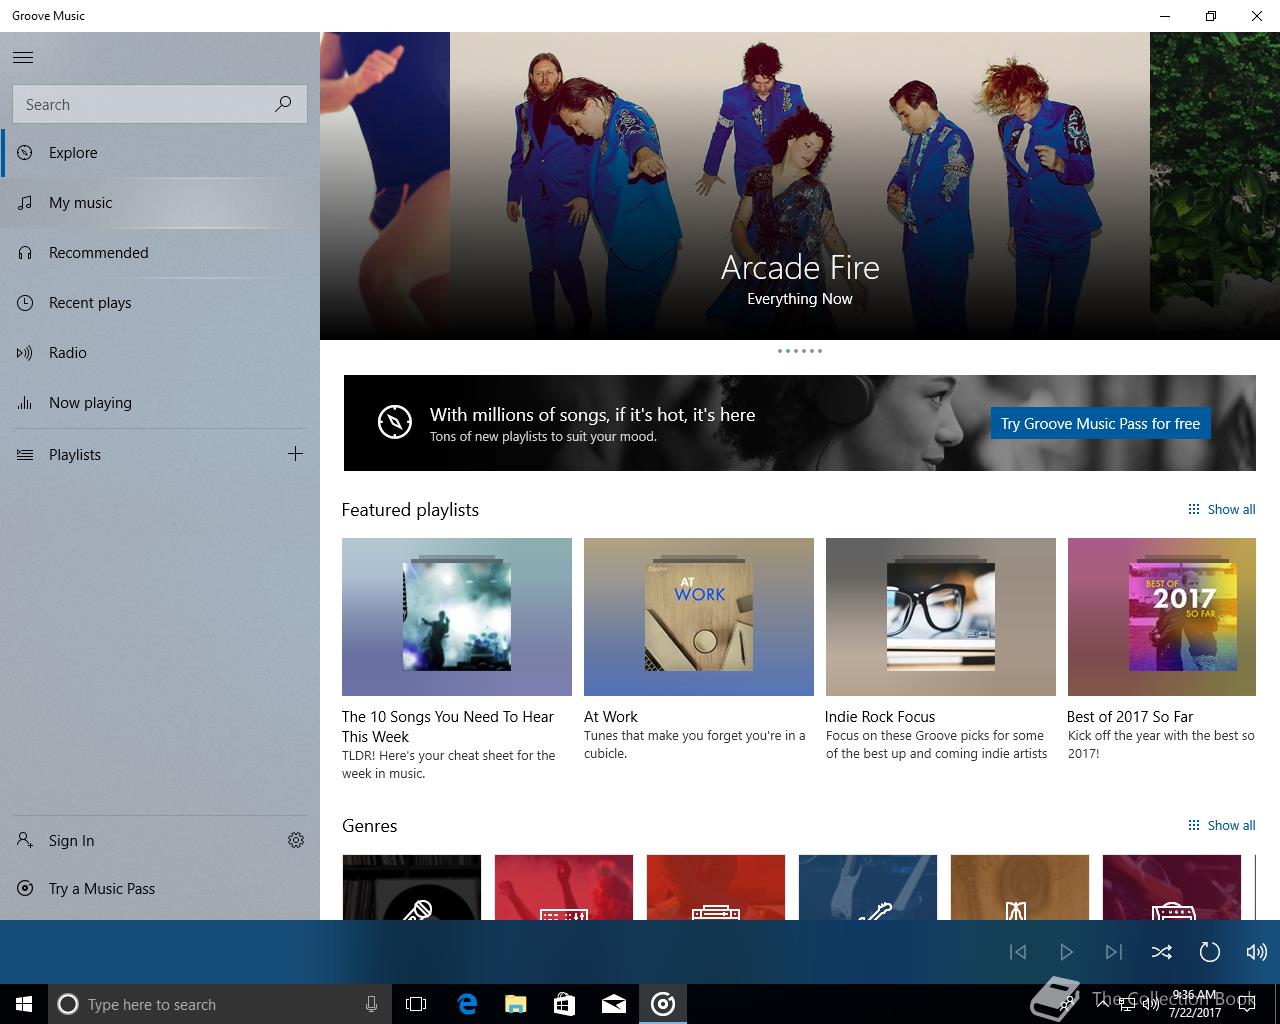1280x1024 pixels.
Task: Open File Explorer from the taskbar
Action: (516, 1004)
